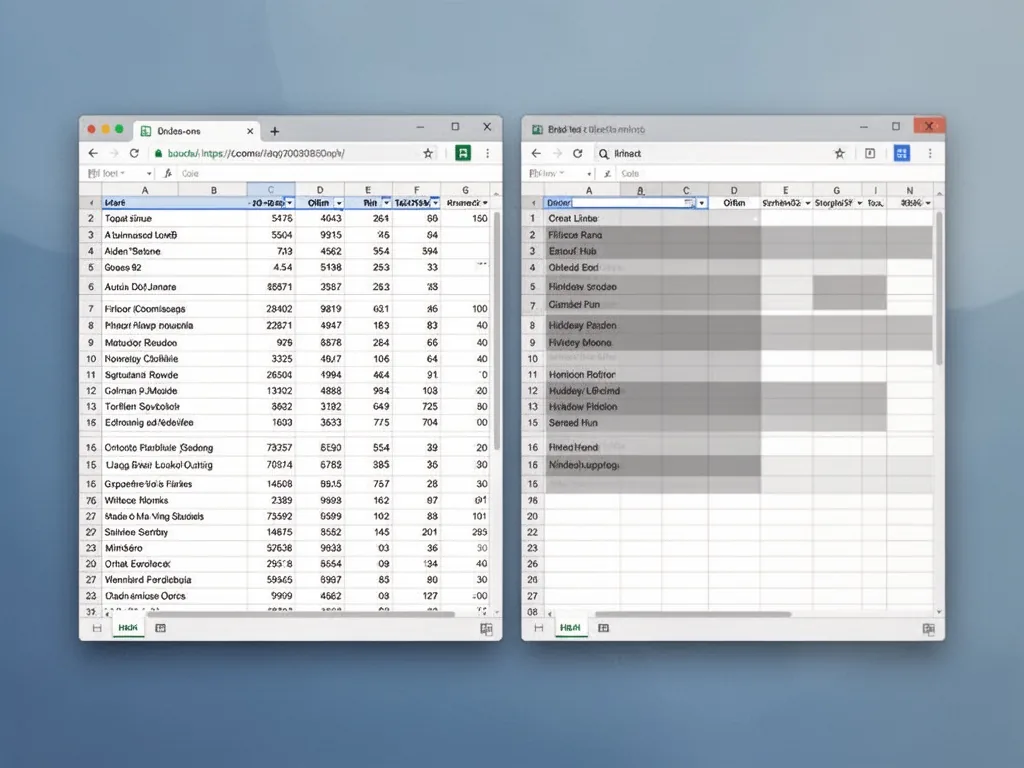
Task: Click the vertical scrollbar in right sheet
Action: pos(939,287)
